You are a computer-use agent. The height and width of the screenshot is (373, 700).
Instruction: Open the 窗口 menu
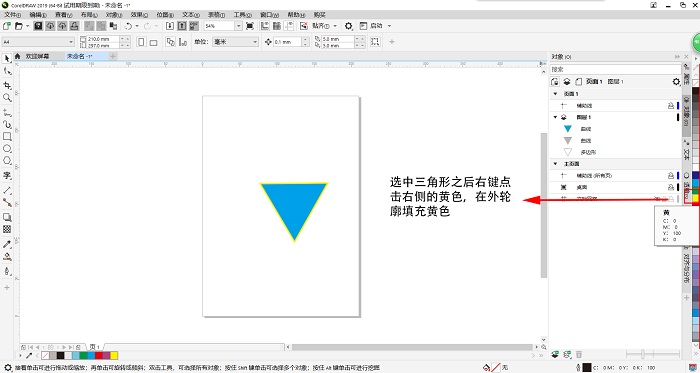270,15
